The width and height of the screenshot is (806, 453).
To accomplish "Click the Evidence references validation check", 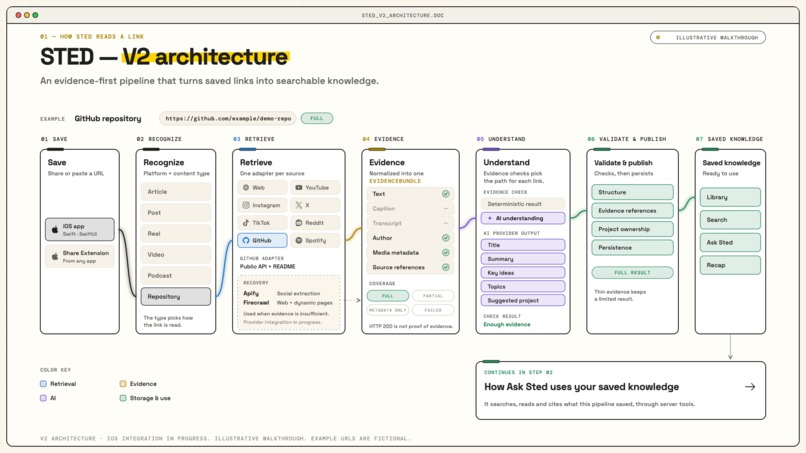I will click(632, 210).
